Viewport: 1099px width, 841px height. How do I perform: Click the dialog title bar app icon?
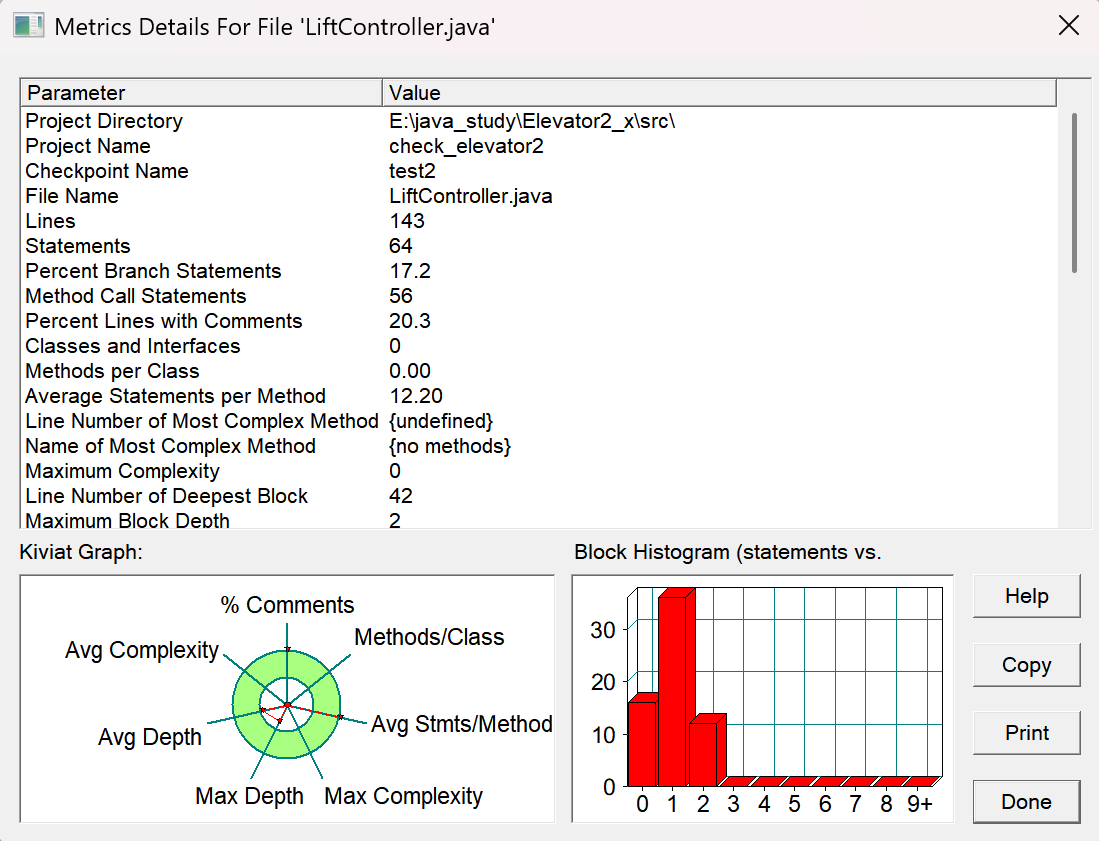click(x=29, y=26)
